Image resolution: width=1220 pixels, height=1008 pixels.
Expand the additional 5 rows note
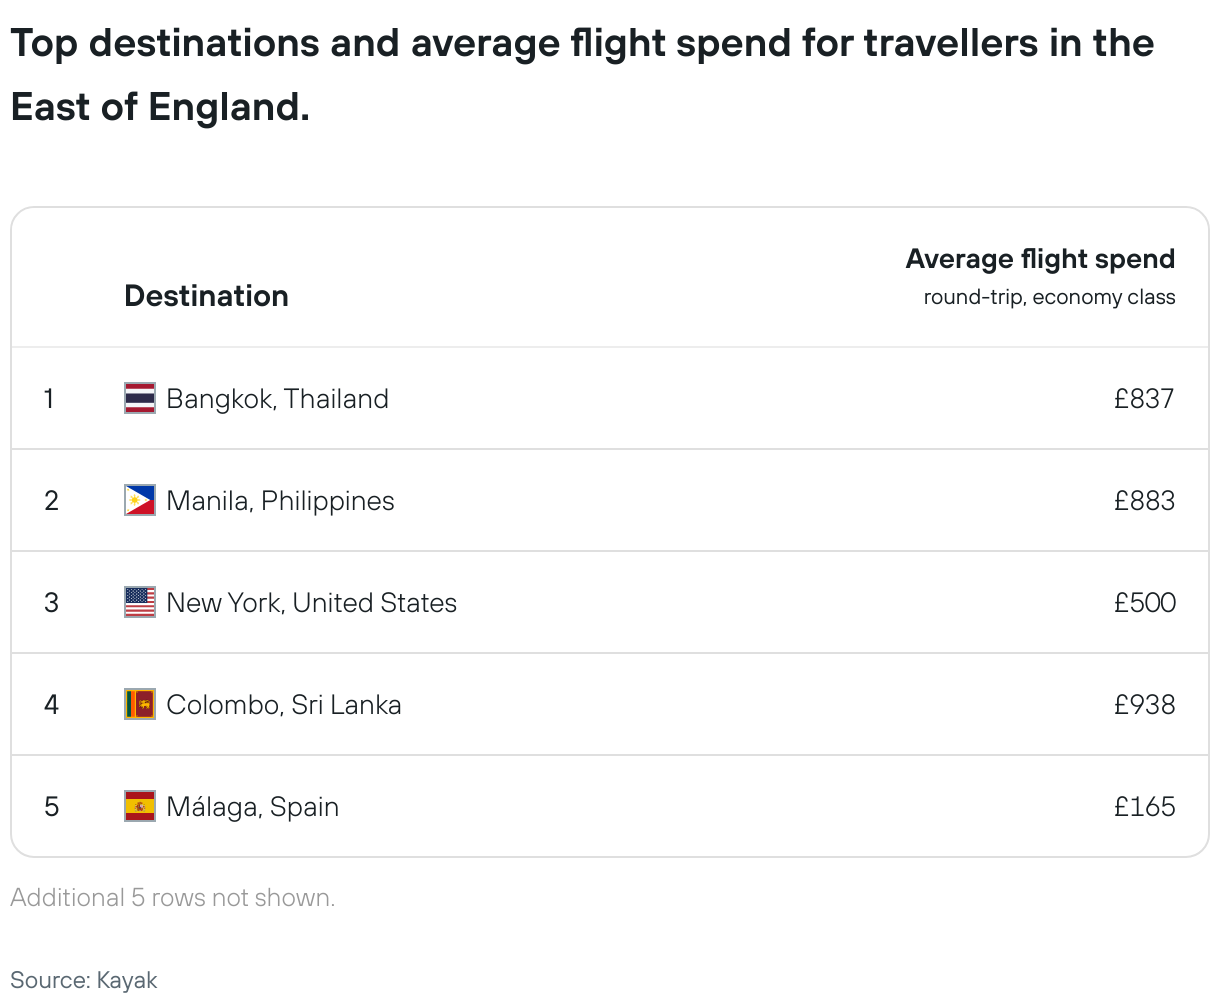(173, 897)
